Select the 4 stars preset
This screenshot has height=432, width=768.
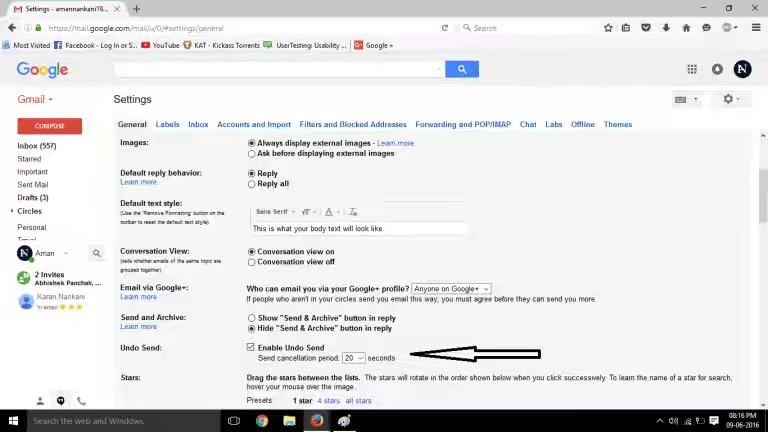(x=328, y=401)
